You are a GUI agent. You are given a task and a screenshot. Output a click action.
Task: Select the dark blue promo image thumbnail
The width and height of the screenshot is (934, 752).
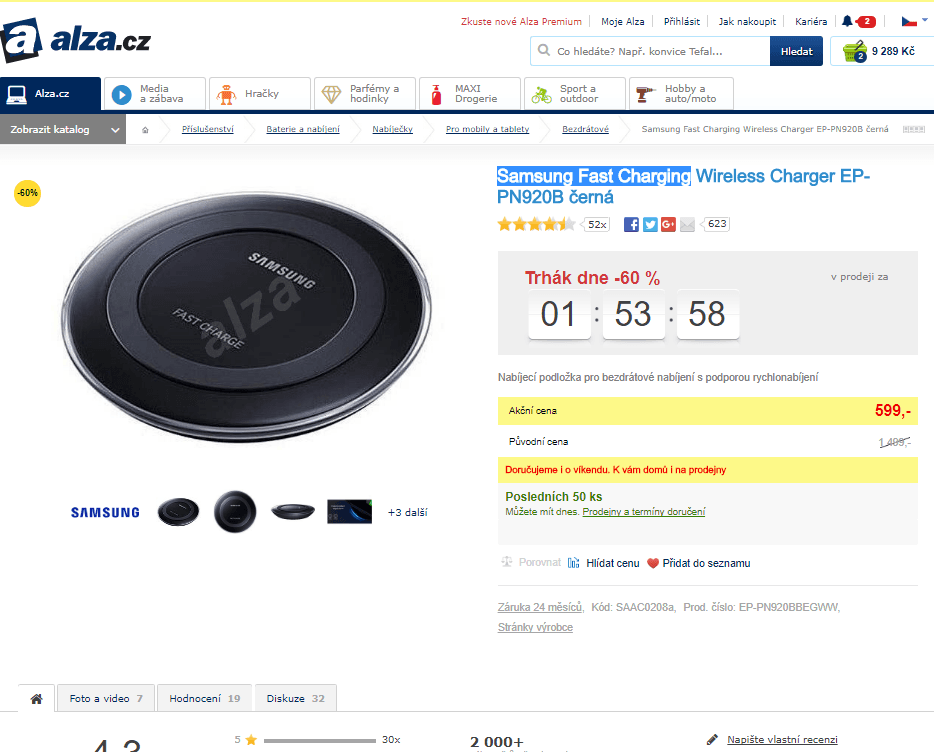(x=350, y=512)
